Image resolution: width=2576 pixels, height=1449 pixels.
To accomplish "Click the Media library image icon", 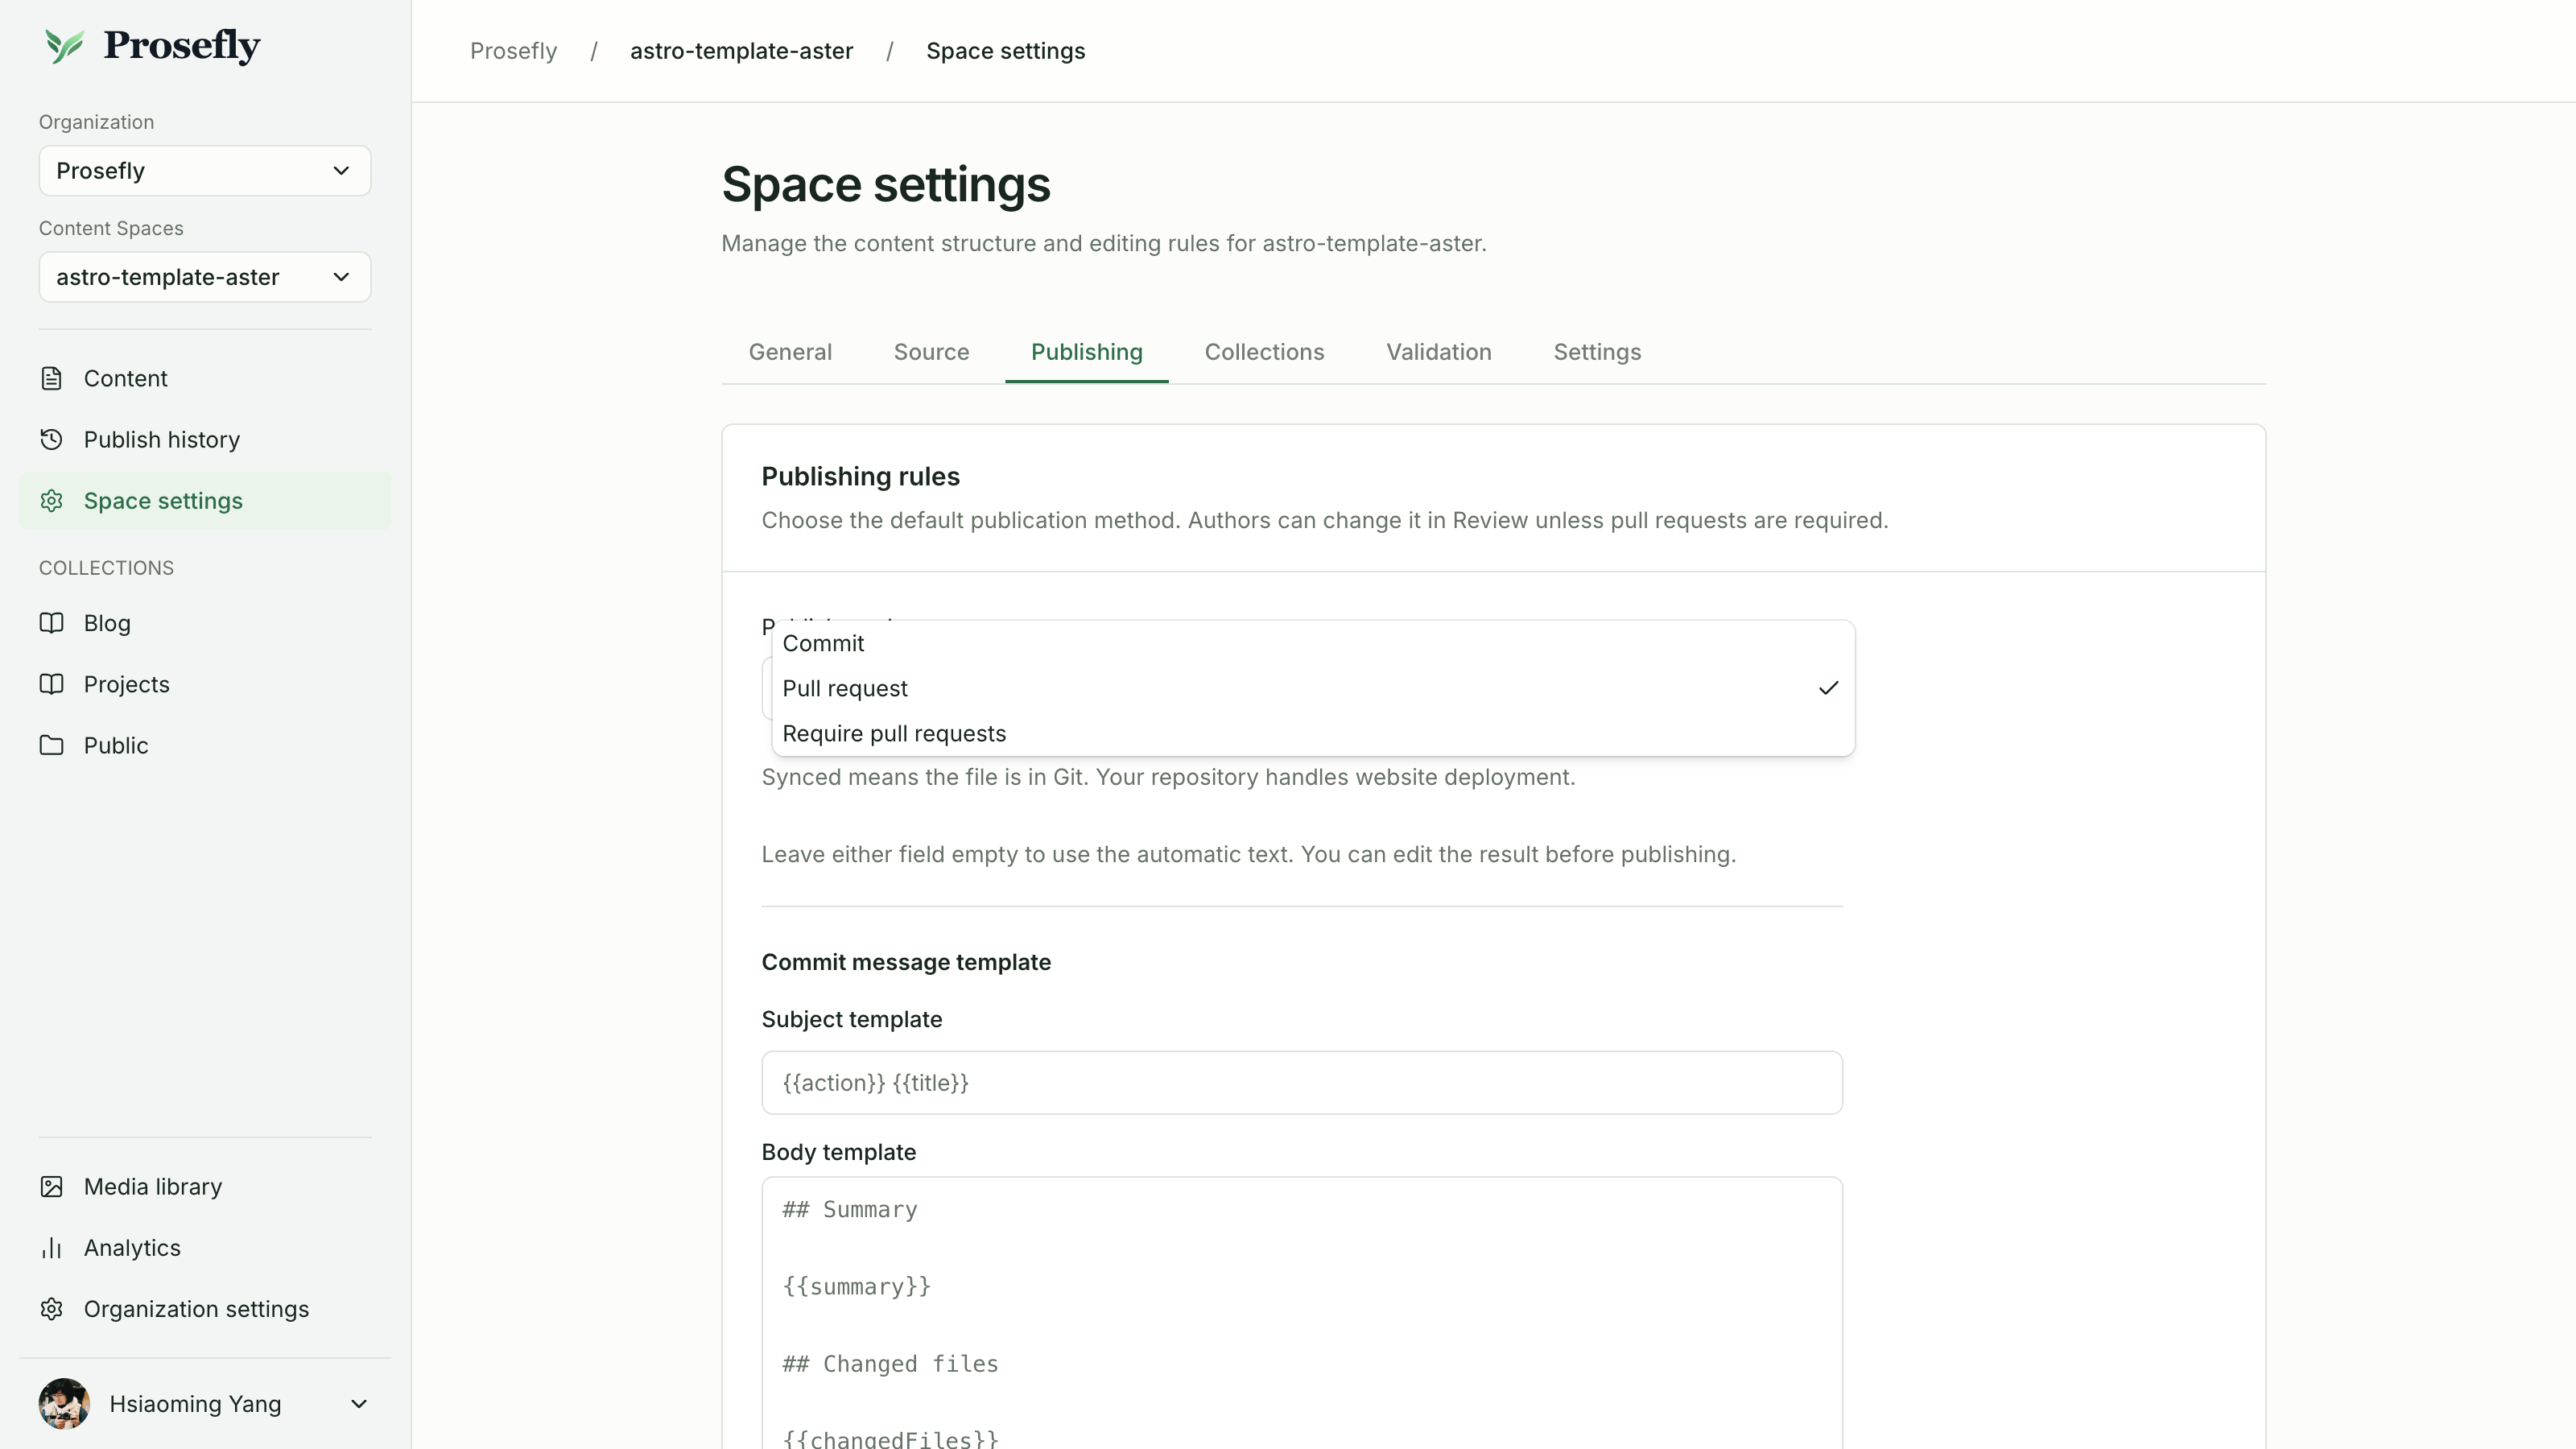I will 52,1187.
